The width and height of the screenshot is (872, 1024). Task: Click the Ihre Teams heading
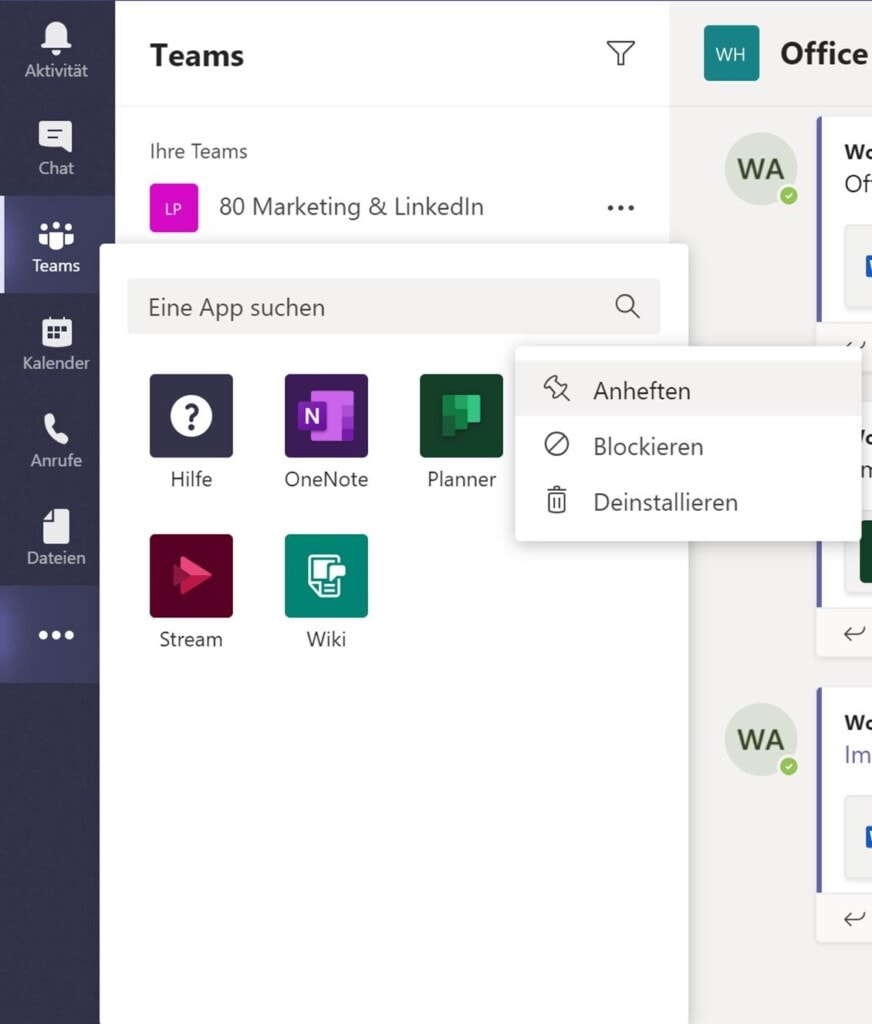pos(199,152)
